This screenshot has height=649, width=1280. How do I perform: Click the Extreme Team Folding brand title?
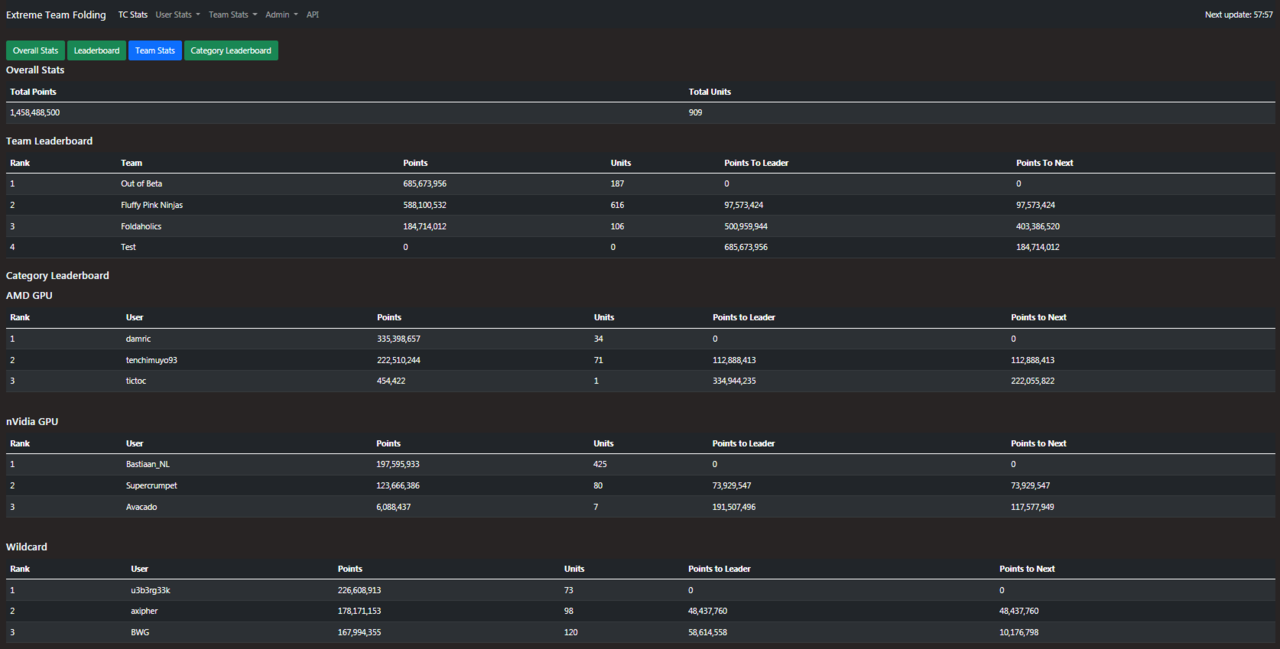coord(56,15)
